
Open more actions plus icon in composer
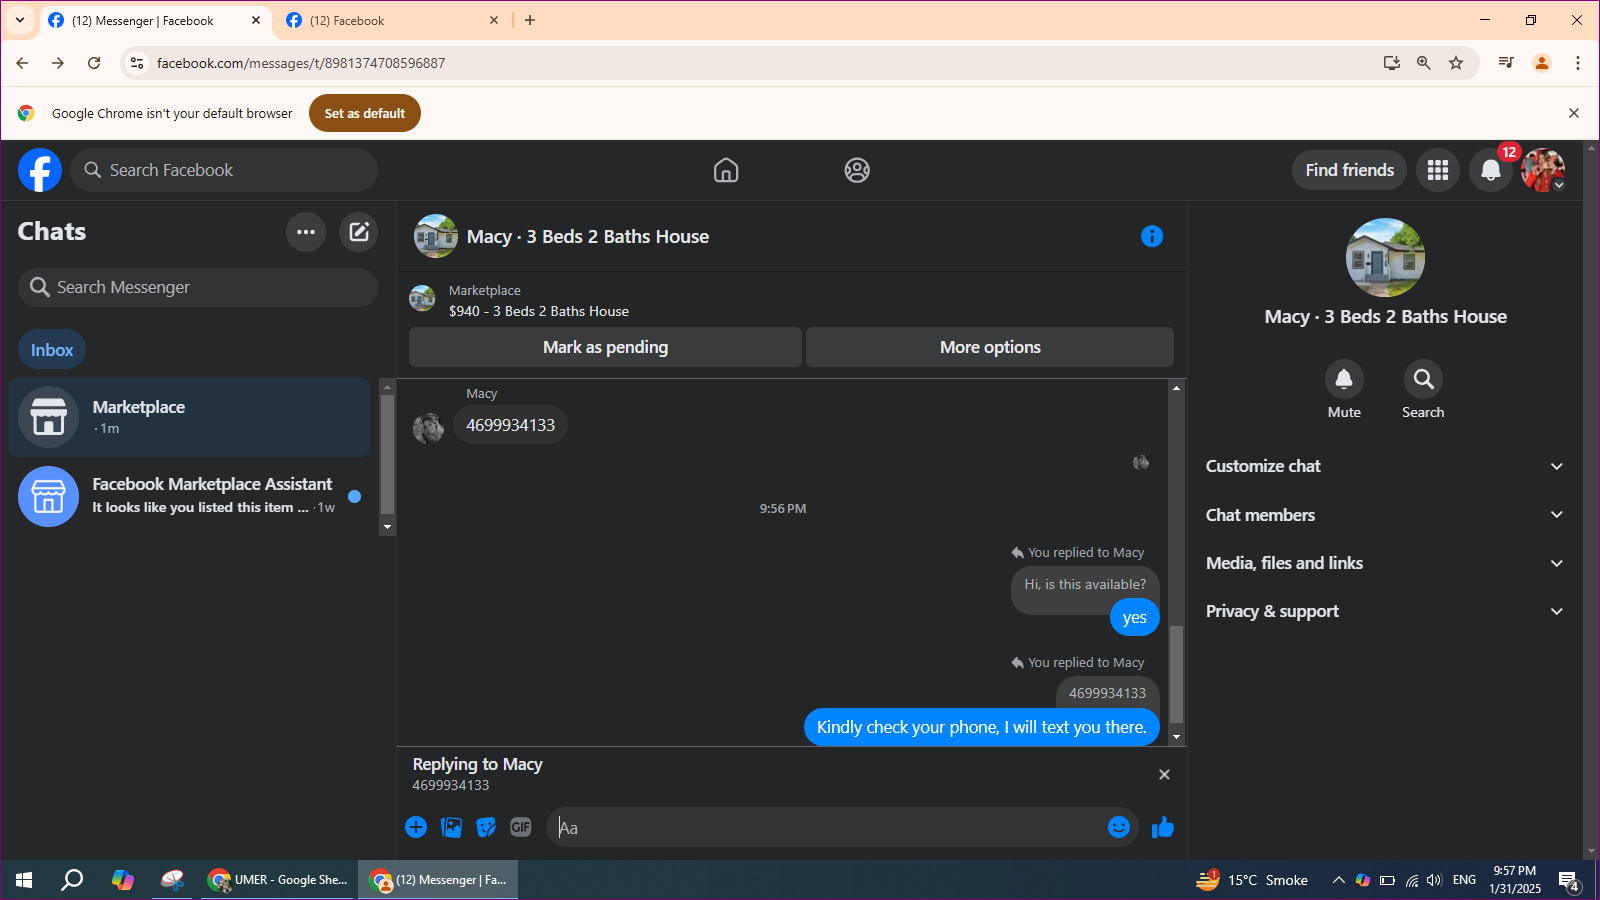(x=416, y=827)
